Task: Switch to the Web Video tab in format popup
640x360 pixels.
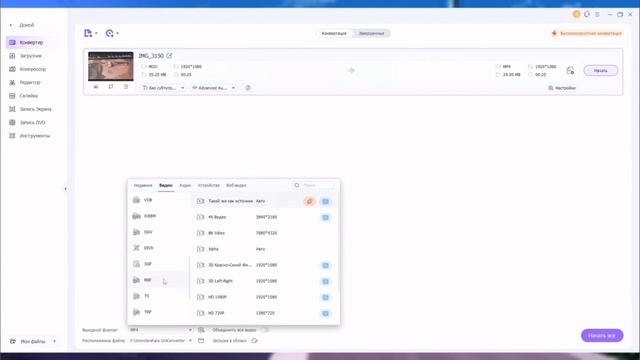Action: (x=236, y=185)
